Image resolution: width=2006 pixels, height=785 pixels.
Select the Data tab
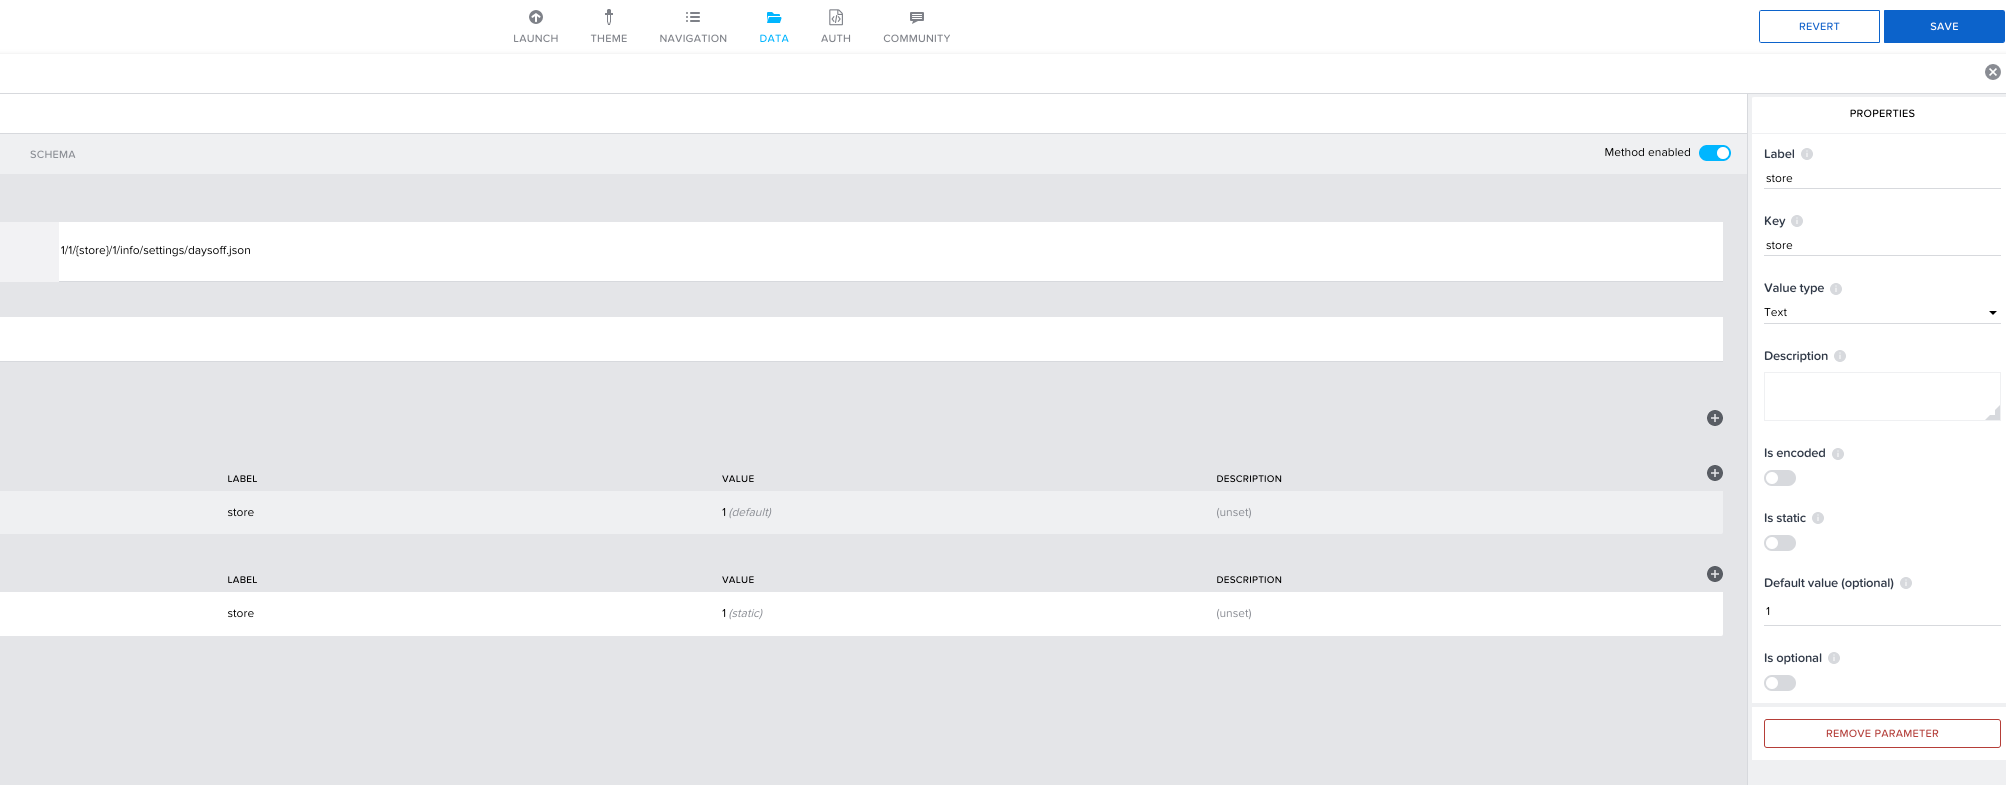[773, 27]
